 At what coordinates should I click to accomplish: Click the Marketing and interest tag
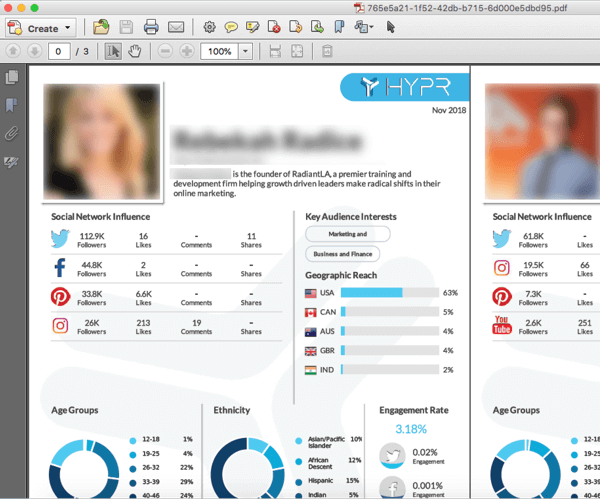click(x=348, y=234)
